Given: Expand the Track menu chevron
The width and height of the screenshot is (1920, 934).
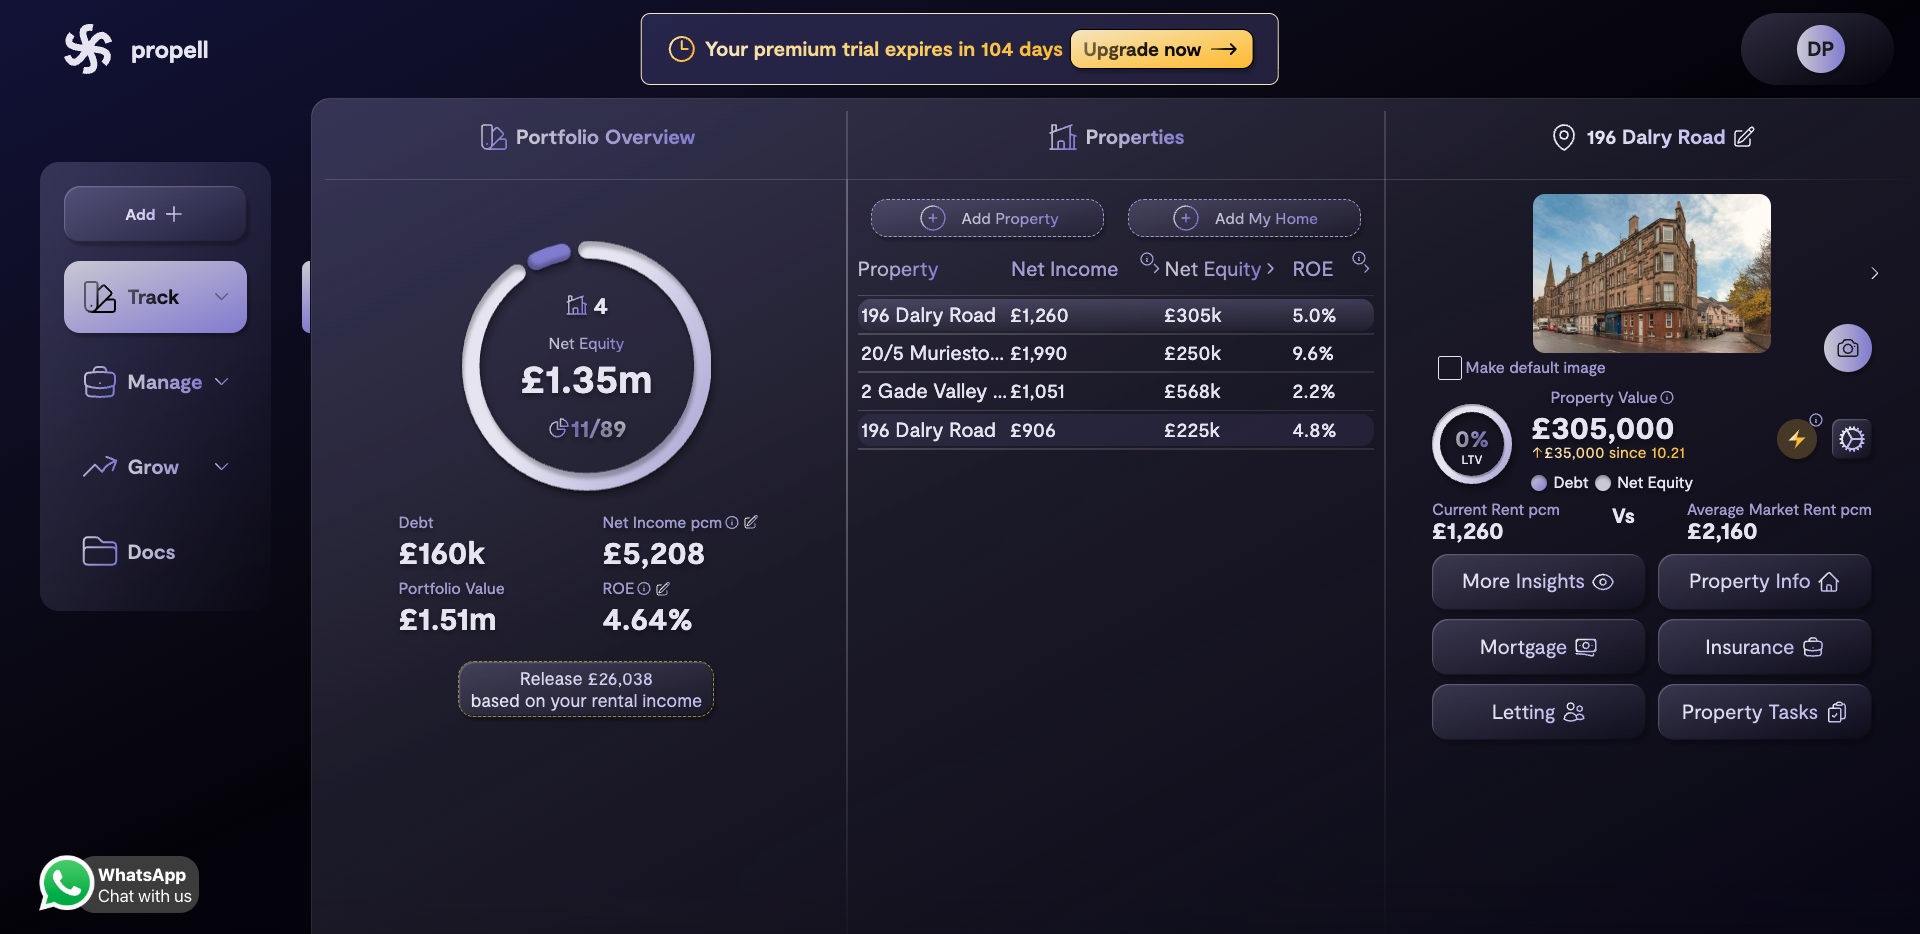Looking at the screenshot, I should pos(222,297).
